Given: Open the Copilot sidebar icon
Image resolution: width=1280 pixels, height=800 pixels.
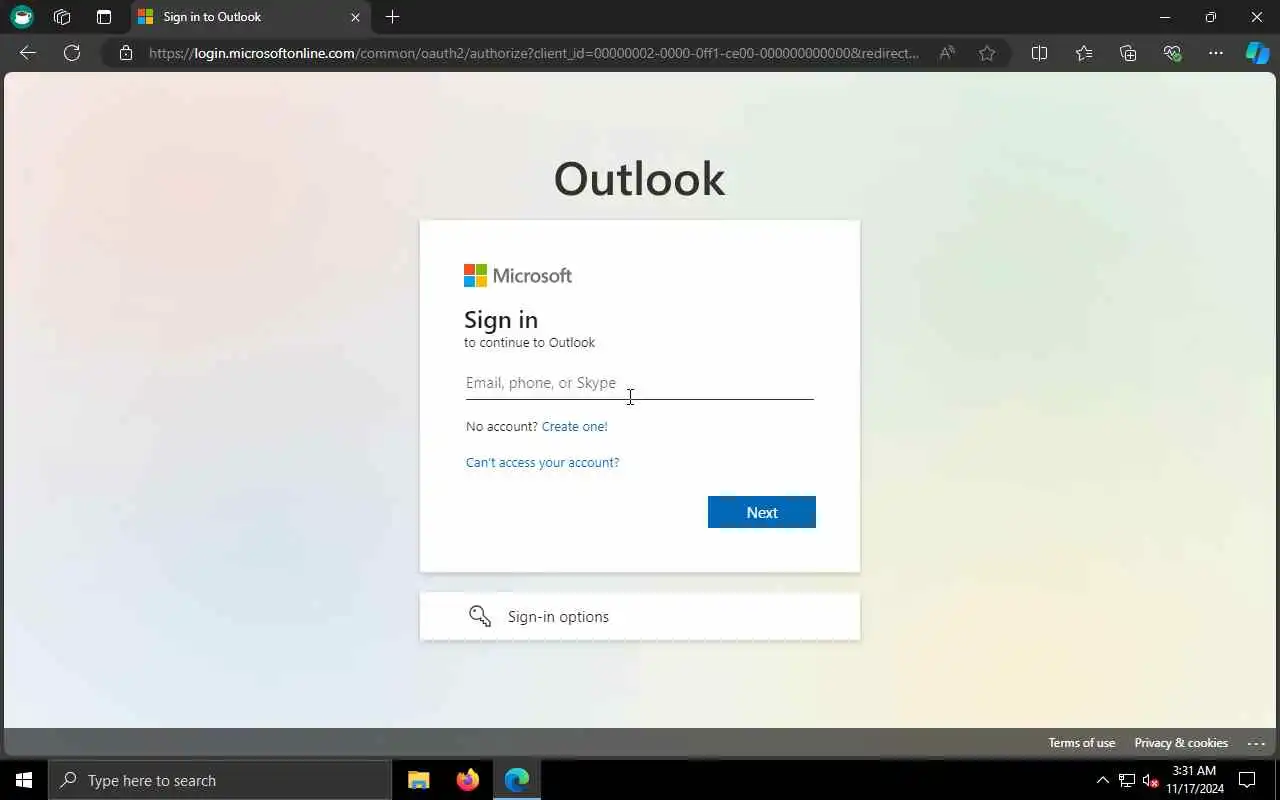Looking at the screenshot, I should [x=1257, y=53].
